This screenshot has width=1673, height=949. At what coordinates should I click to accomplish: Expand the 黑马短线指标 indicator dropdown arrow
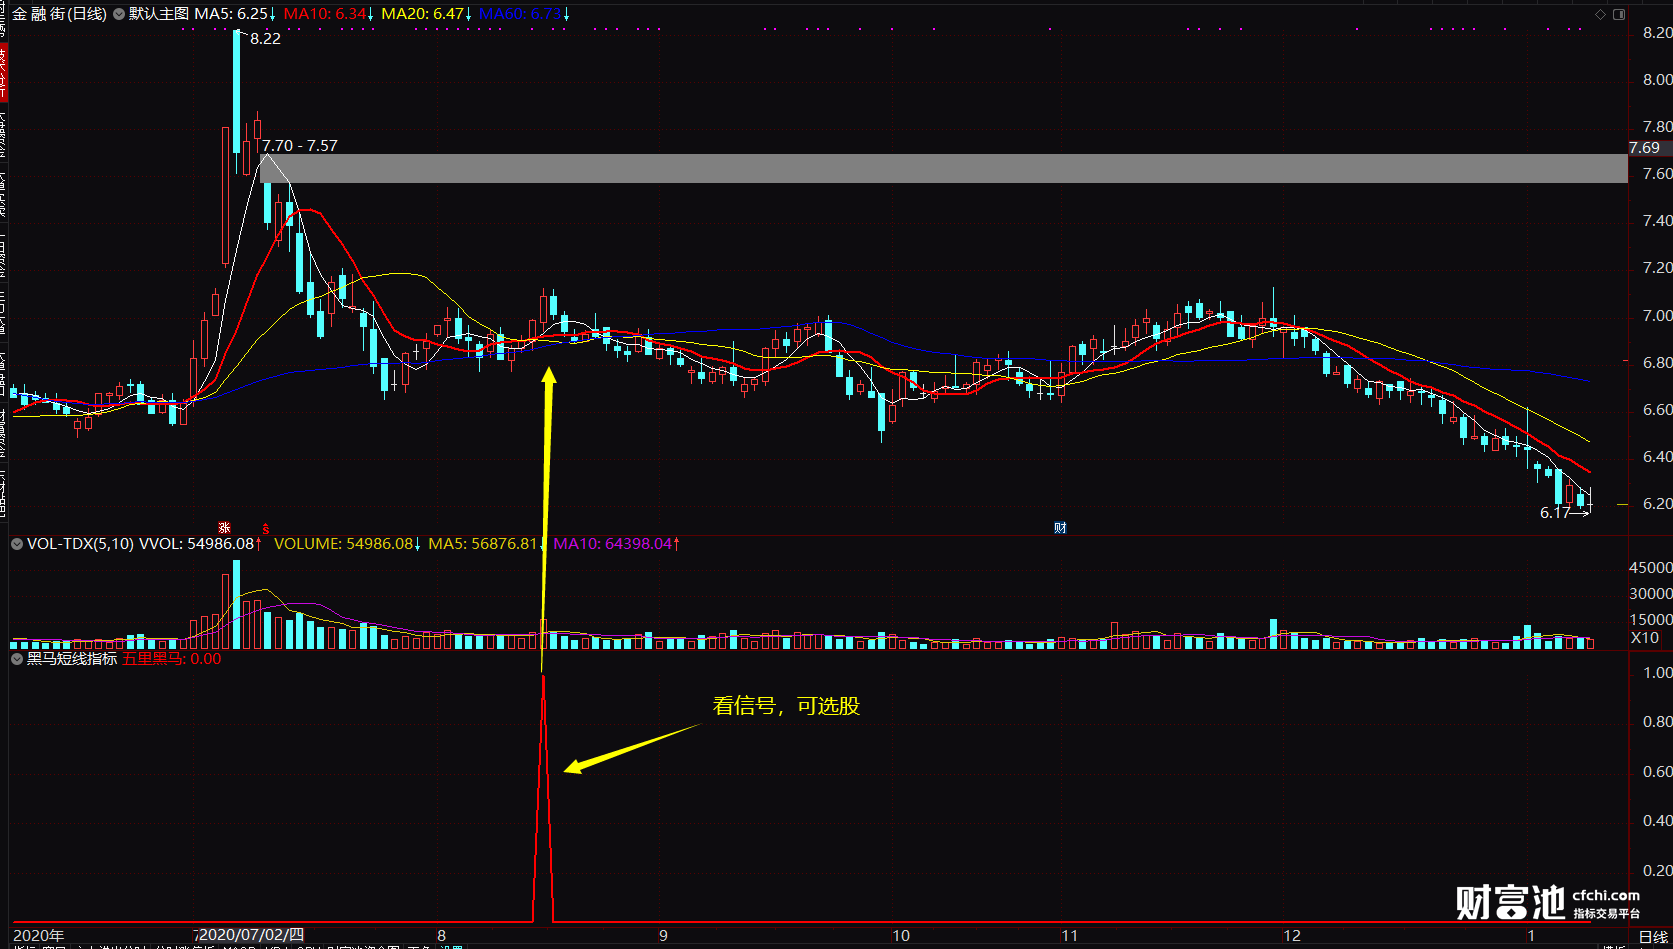[x=17, y=659]
